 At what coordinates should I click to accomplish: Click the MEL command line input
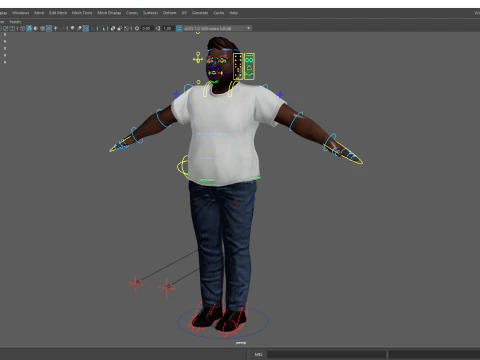327,354
